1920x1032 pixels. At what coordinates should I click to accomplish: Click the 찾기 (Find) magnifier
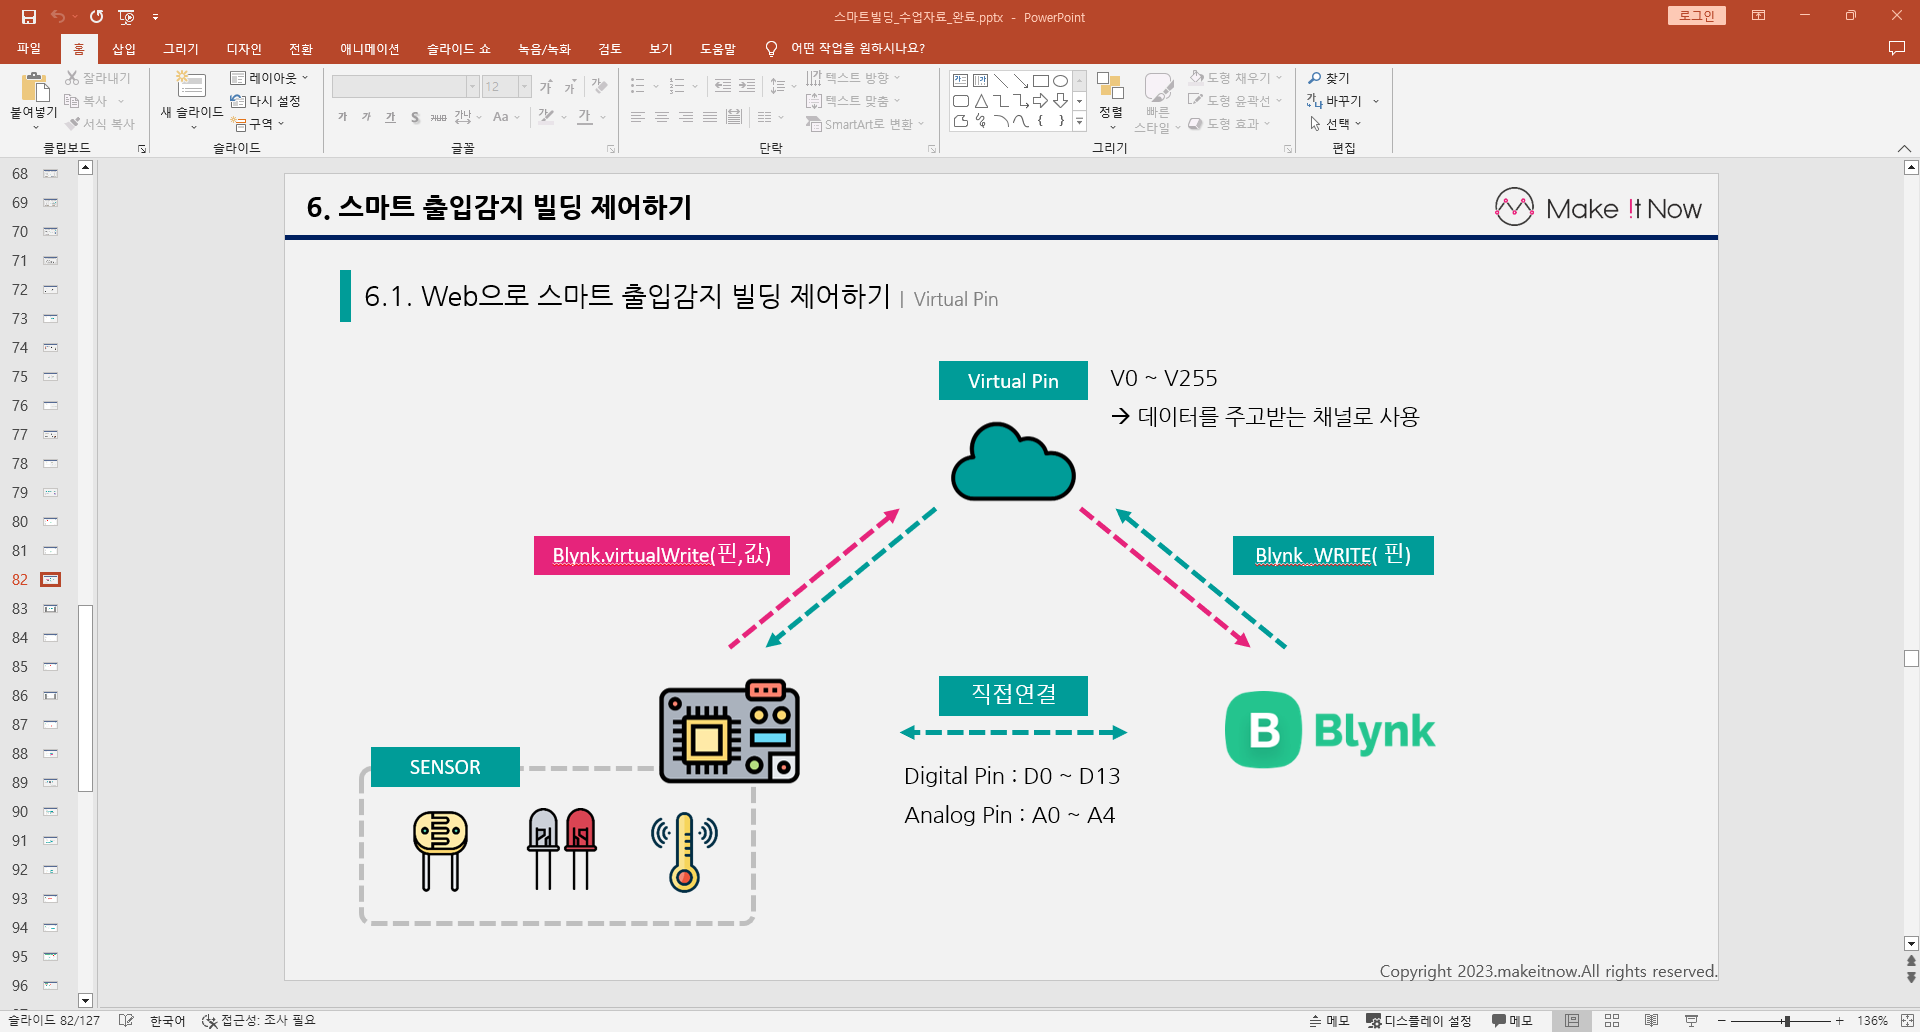pyautogui.click(x=1329, y=78)
